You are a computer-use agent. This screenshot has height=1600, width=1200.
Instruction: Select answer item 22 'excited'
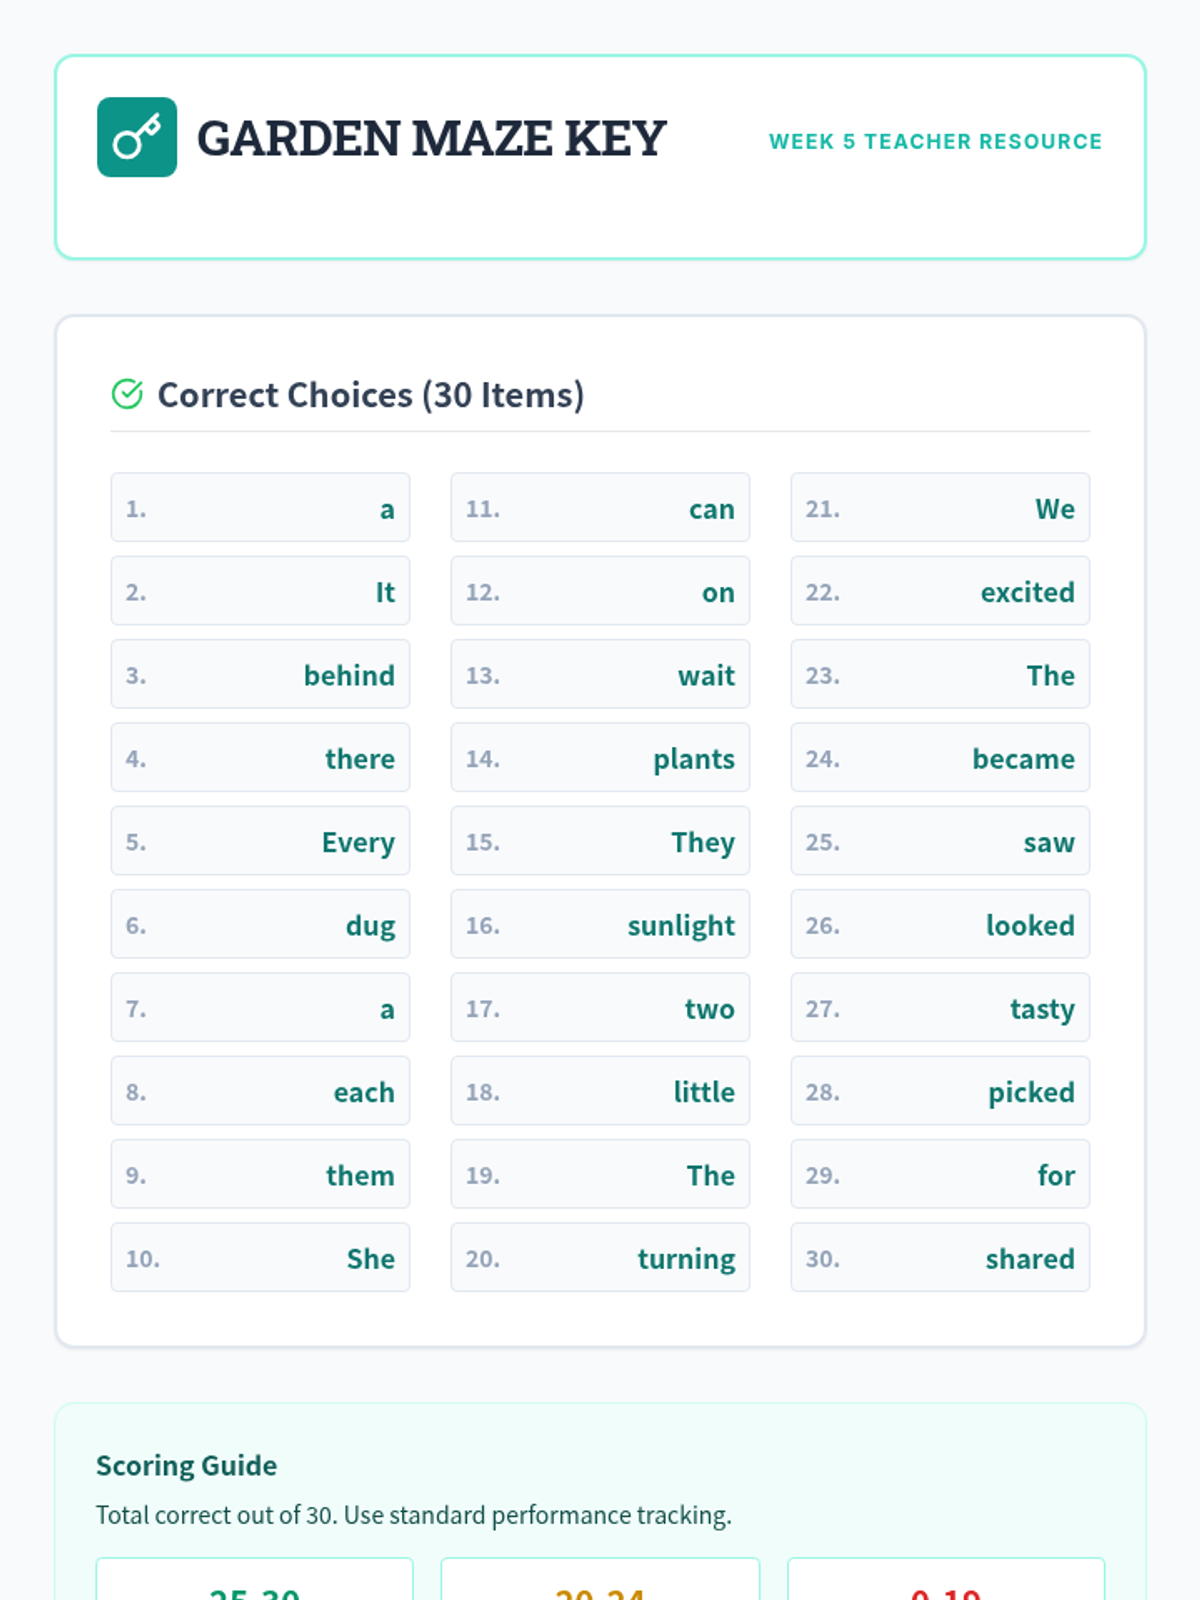(940, 591)
